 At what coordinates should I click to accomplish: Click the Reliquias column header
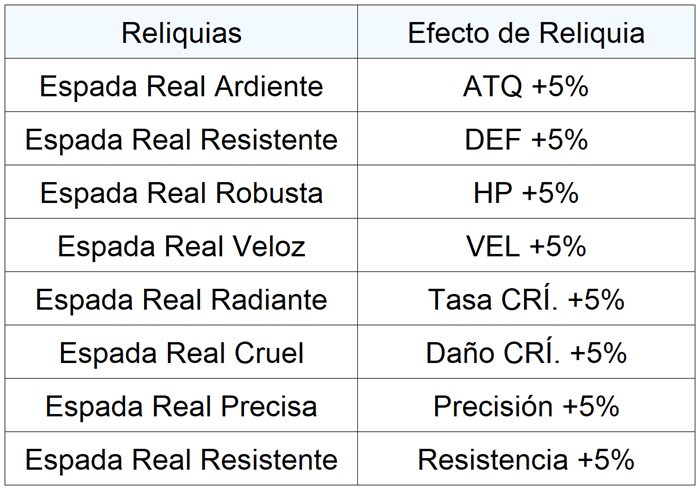(x=181, y=33)
